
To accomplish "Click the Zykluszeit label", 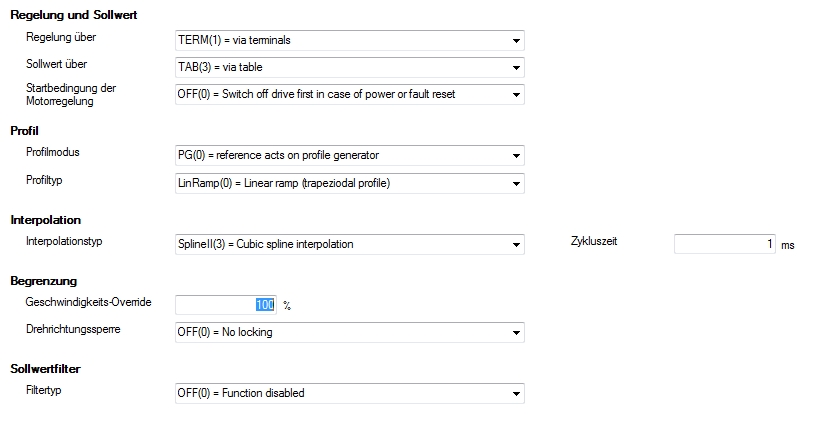I will pos(594,241).
